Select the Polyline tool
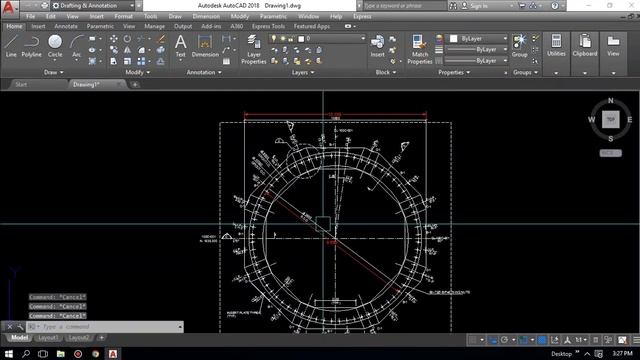The width and height of the screenshot is (640, 360). coord(31,46)
